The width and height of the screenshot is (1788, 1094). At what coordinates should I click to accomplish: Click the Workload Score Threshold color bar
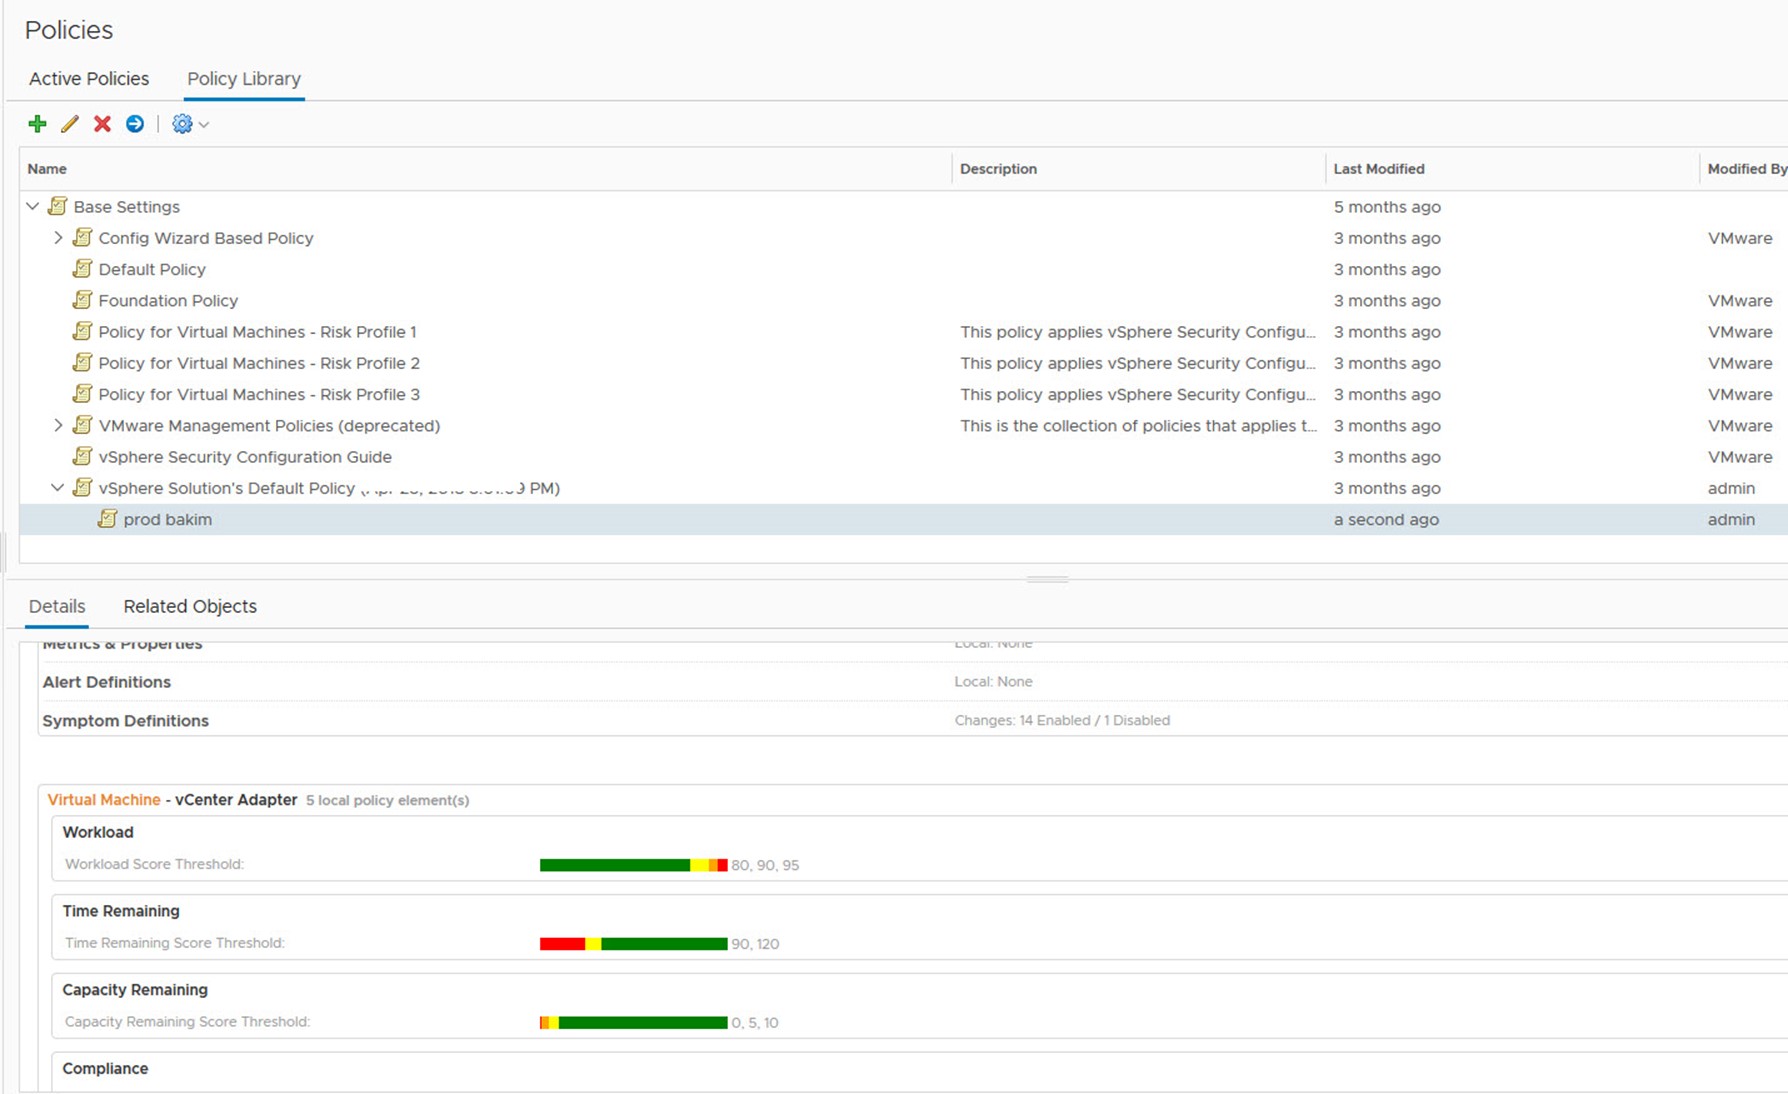pos(633,865)
